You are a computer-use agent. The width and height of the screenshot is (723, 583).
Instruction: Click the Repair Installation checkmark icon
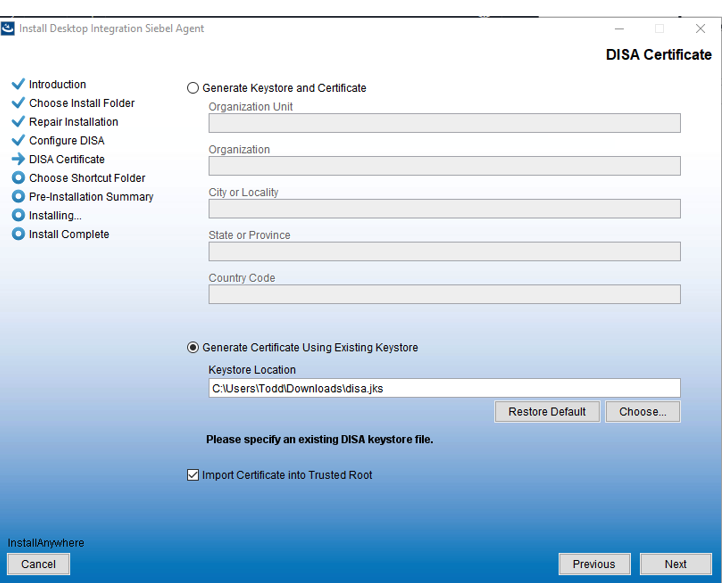[x=18, y=121]
